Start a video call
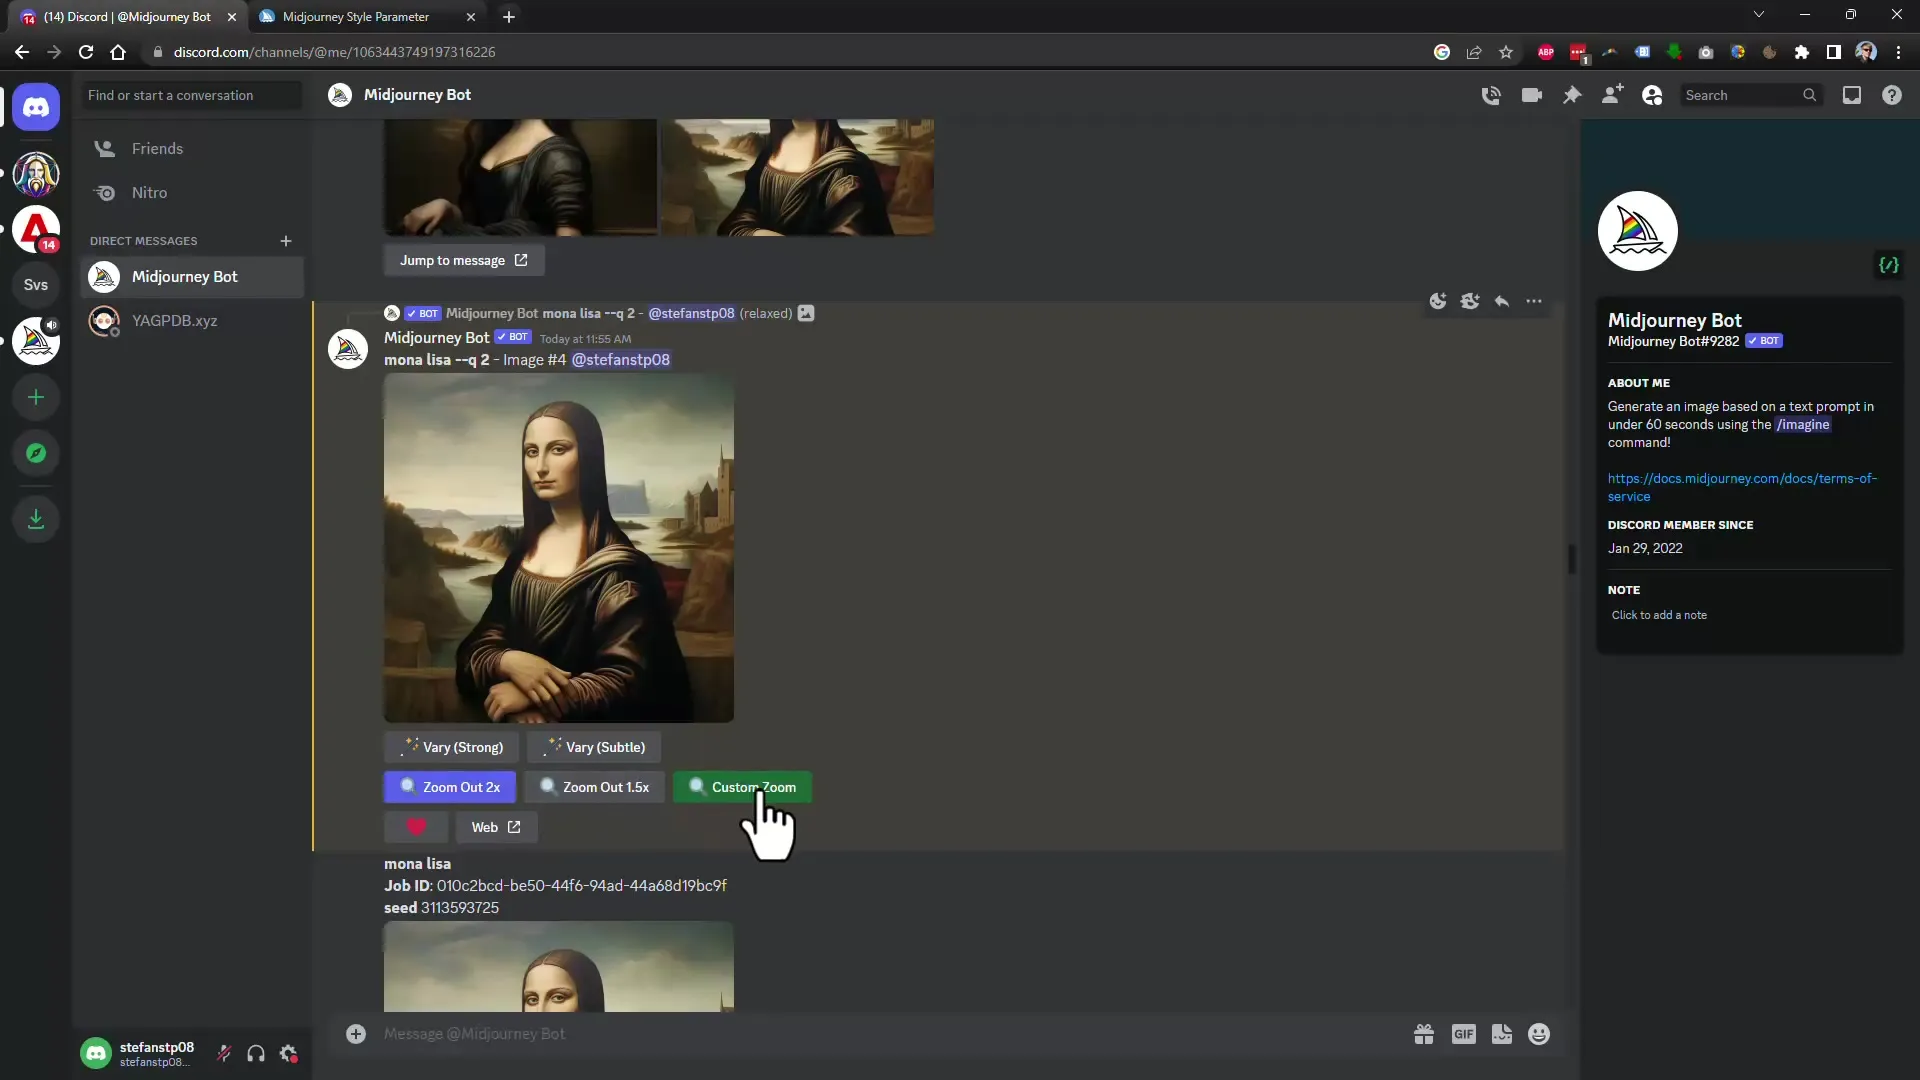Image resolution: width=1920 pixels, height=1080 pixels. click(x=1531, y=95)
